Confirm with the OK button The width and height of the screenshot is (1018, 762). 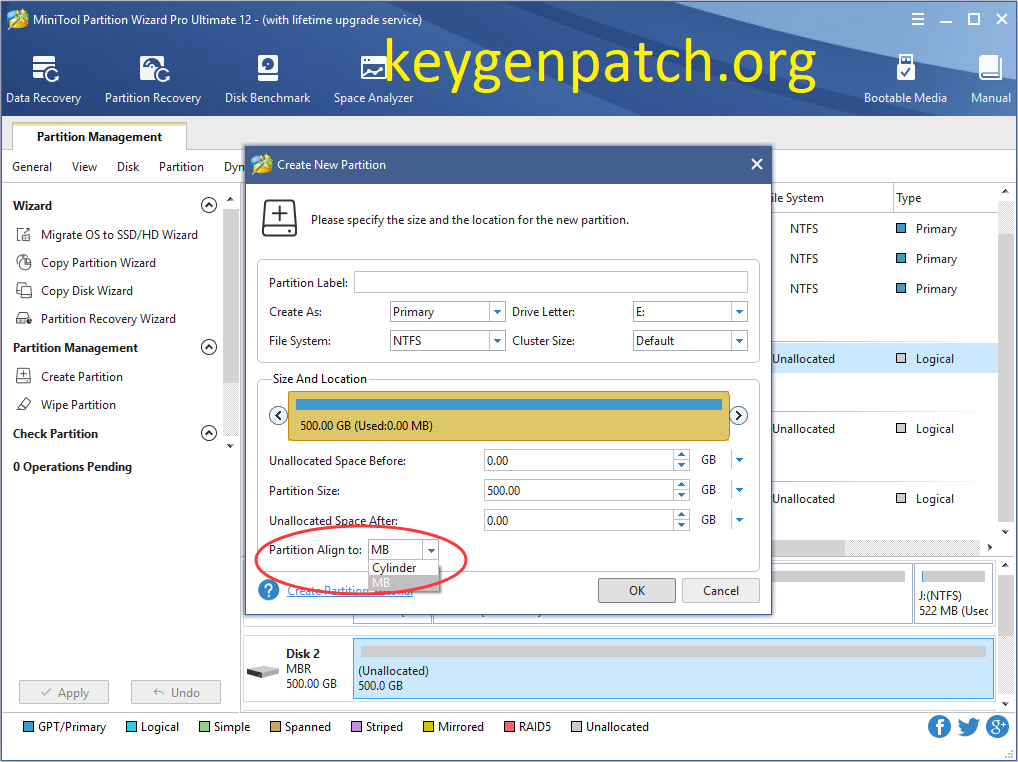pyautogui.click(x=637, y=591)
